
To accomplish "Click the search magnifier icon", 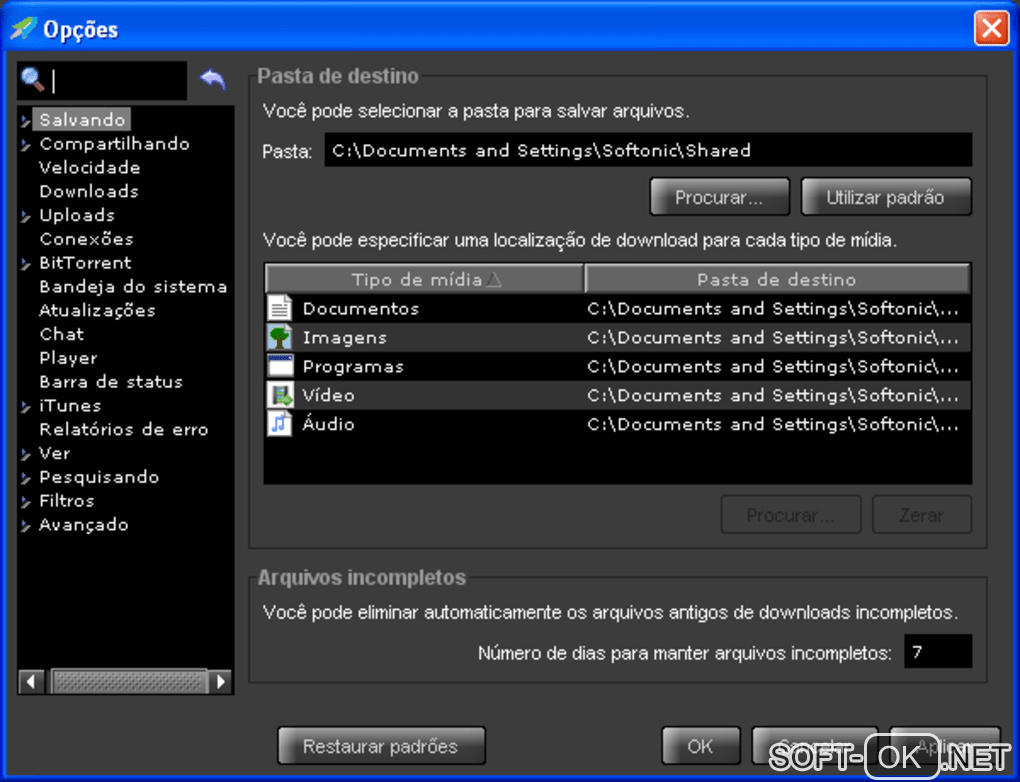I will pyautogui.click(x=33, y=80).
